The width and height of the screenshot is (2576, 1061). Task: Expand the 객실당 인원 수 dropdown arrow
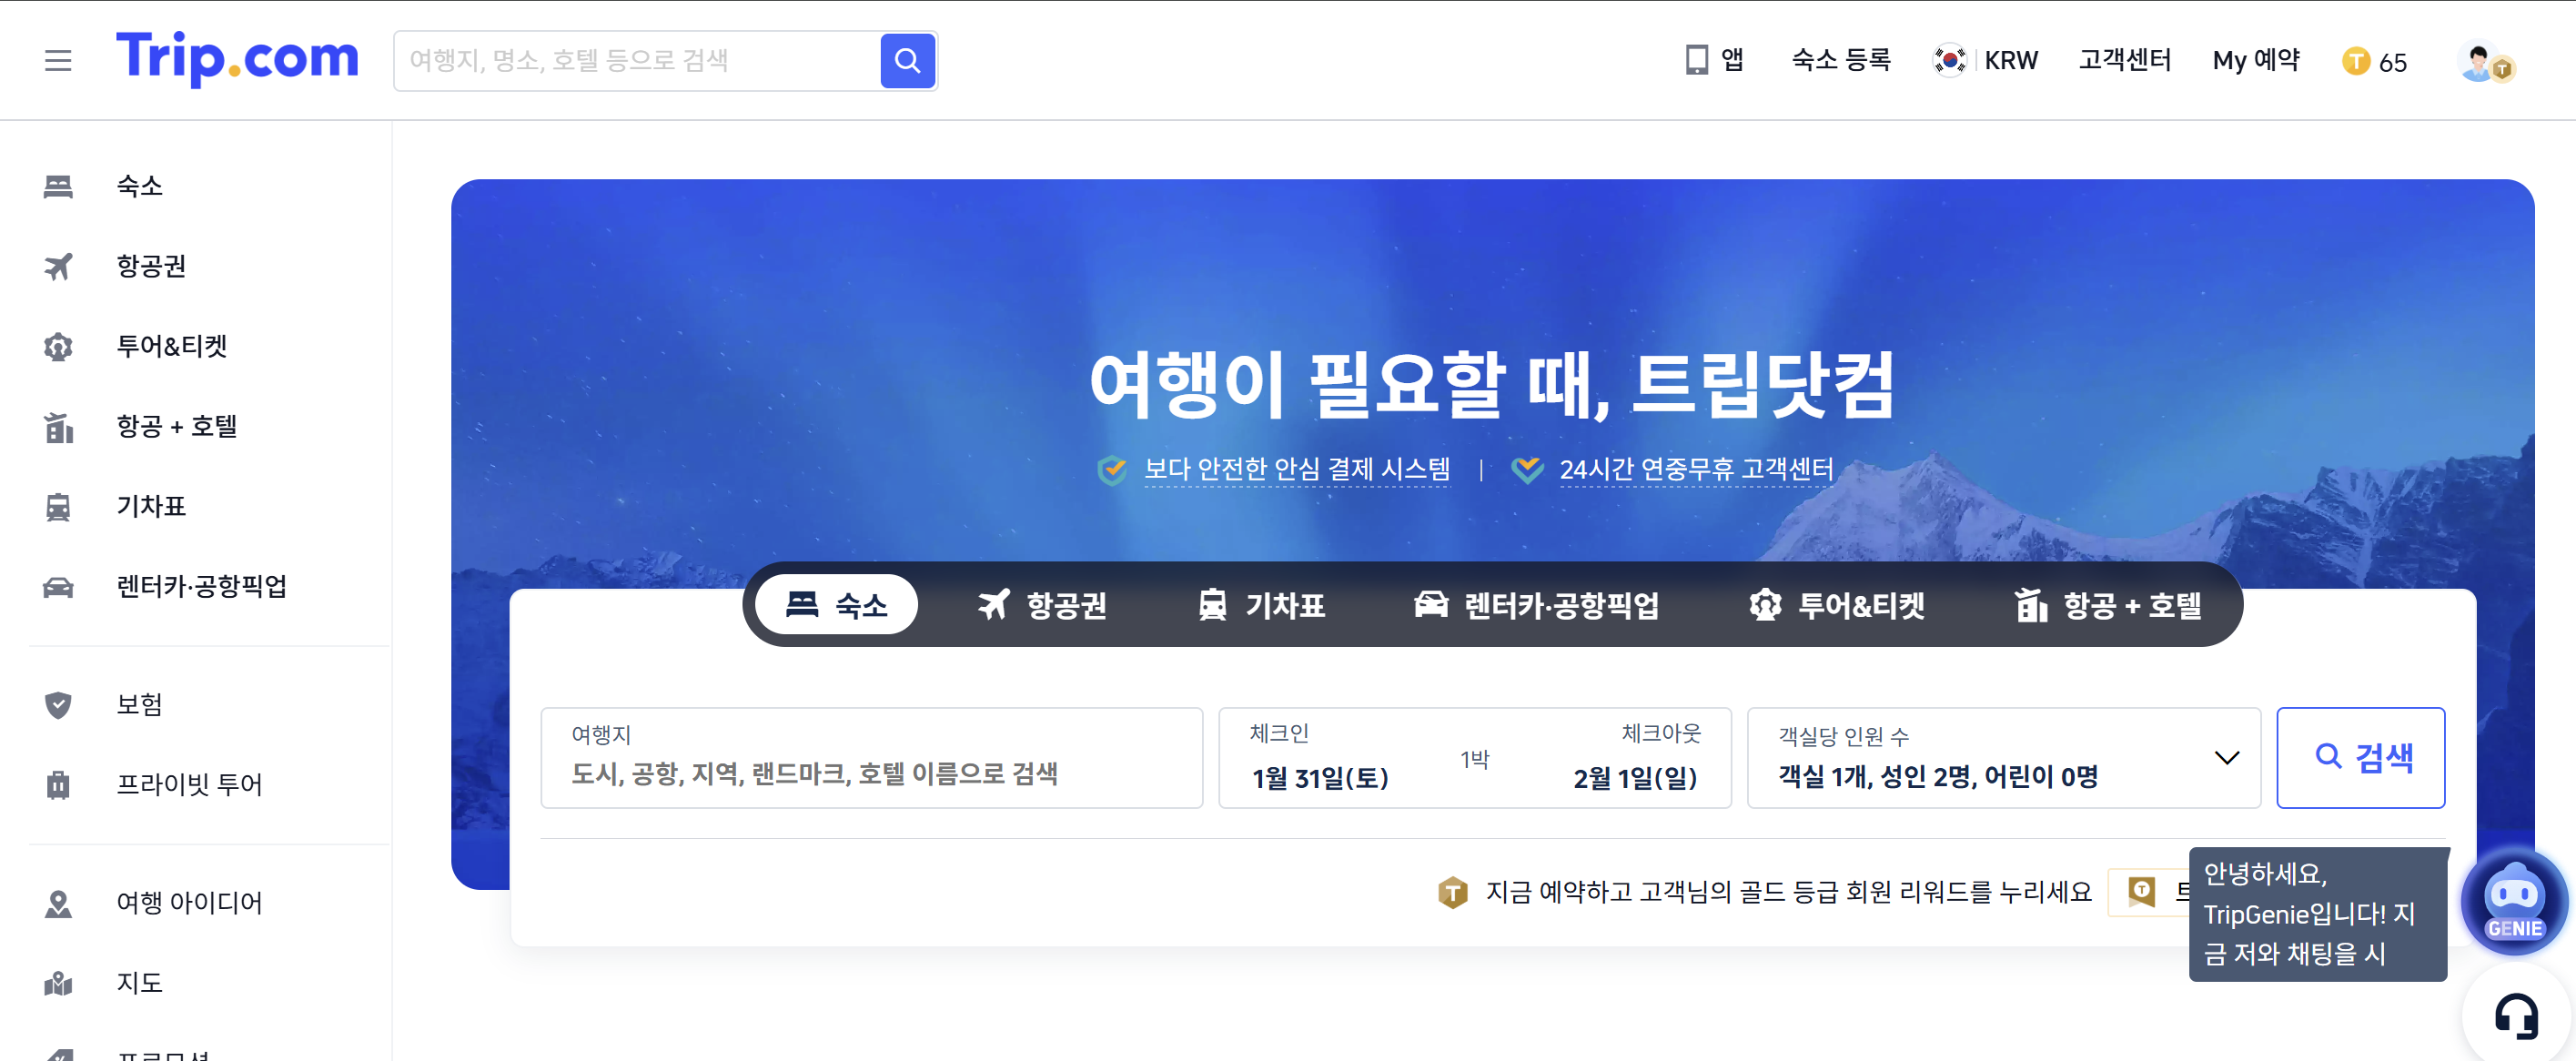[x=2225, y=758]
